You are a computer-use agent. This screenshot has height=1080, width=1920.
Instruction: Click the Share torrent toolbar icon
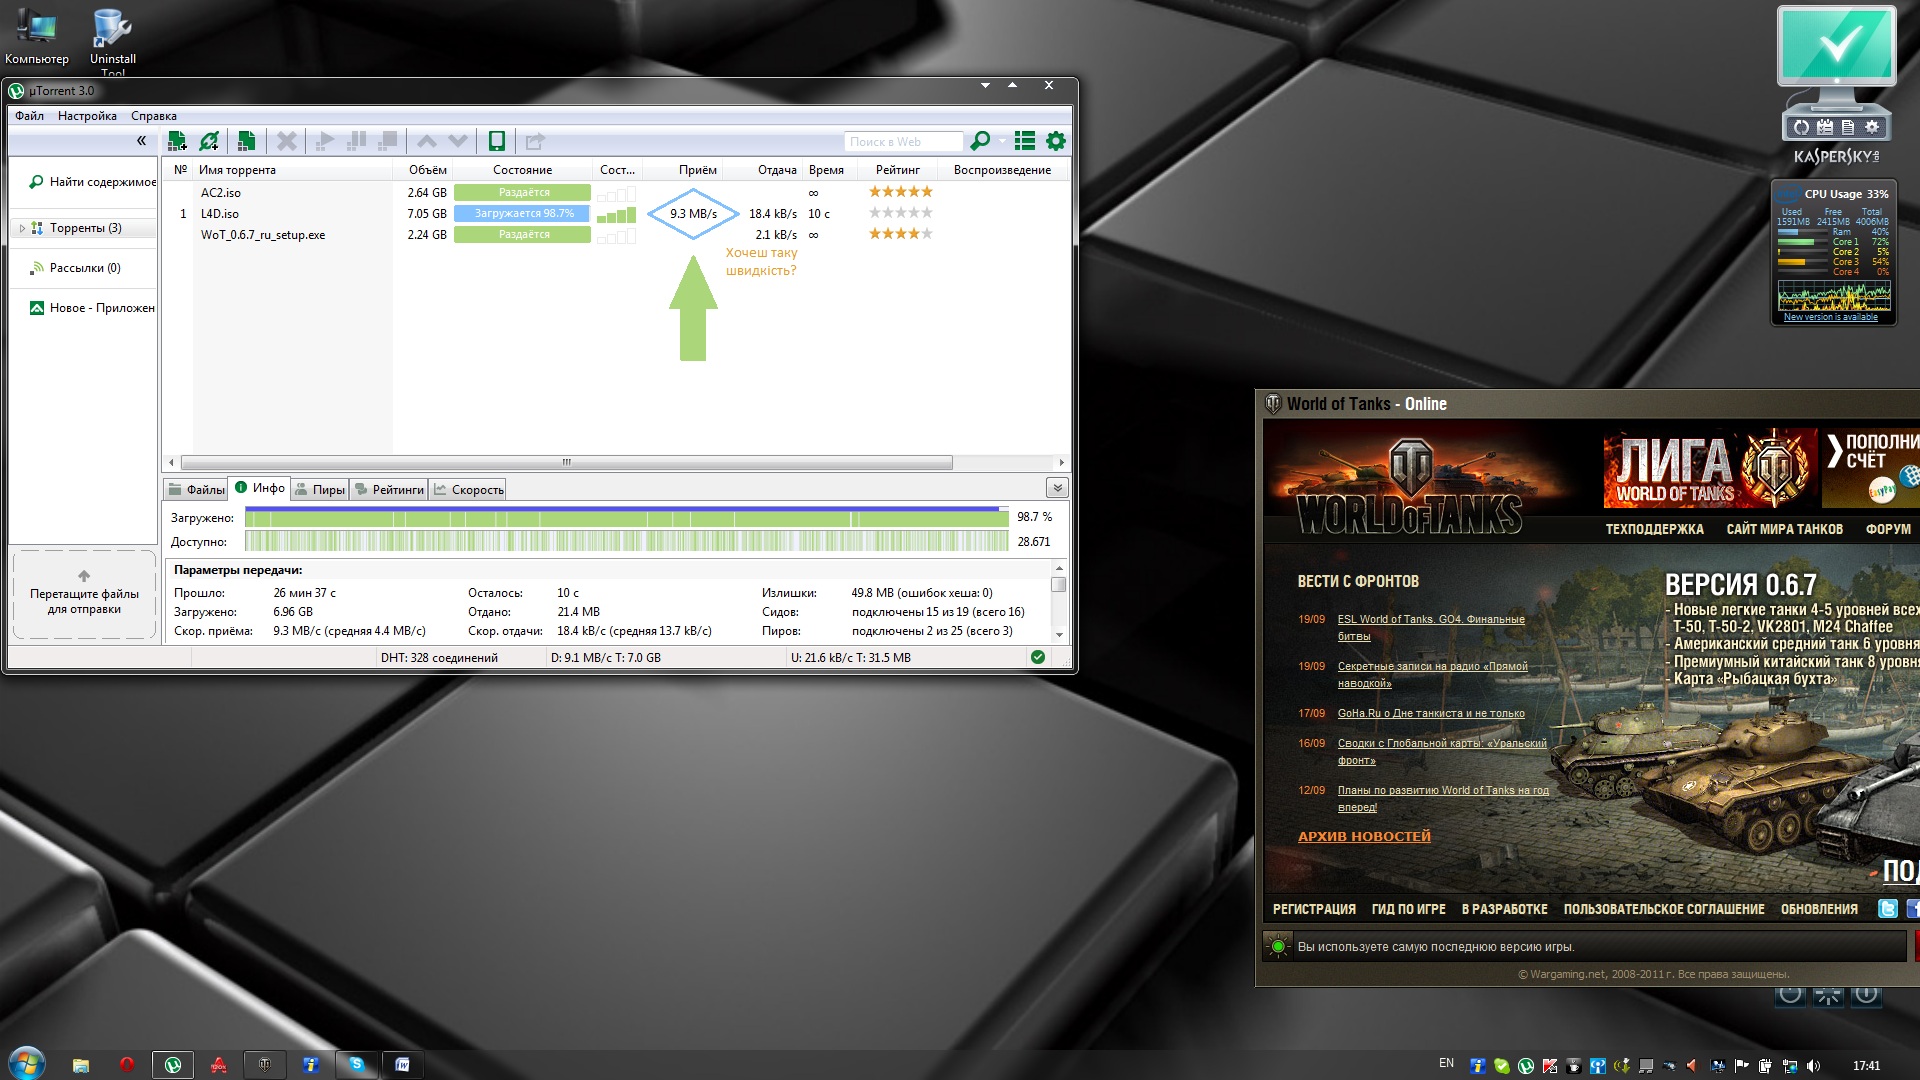click(x=535, y=141)
